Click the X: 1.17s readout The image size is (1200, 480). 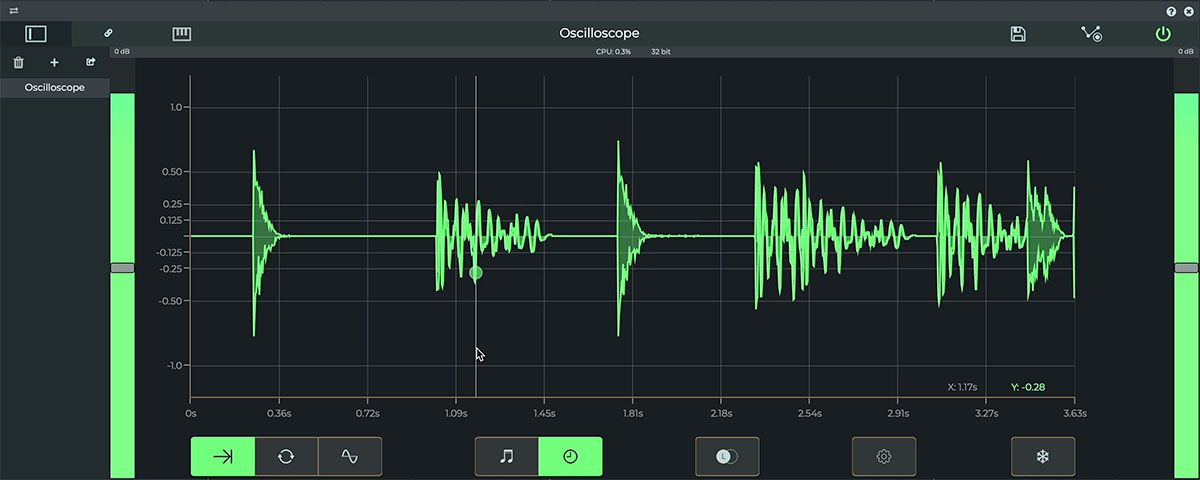962,387
